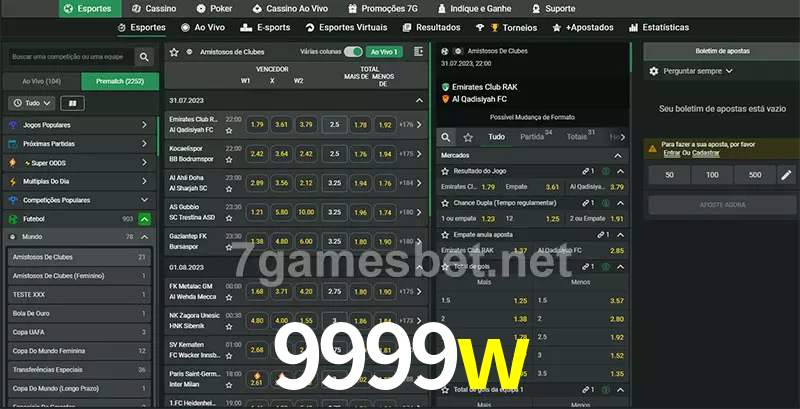Open the E-sports sub-tab

point(265,28)
